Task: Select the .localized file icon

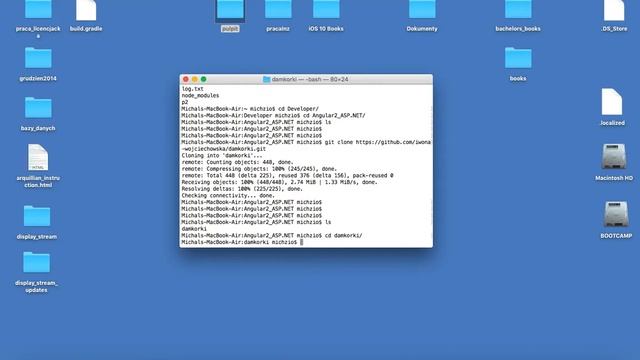Action: click(x=612, y=102)
